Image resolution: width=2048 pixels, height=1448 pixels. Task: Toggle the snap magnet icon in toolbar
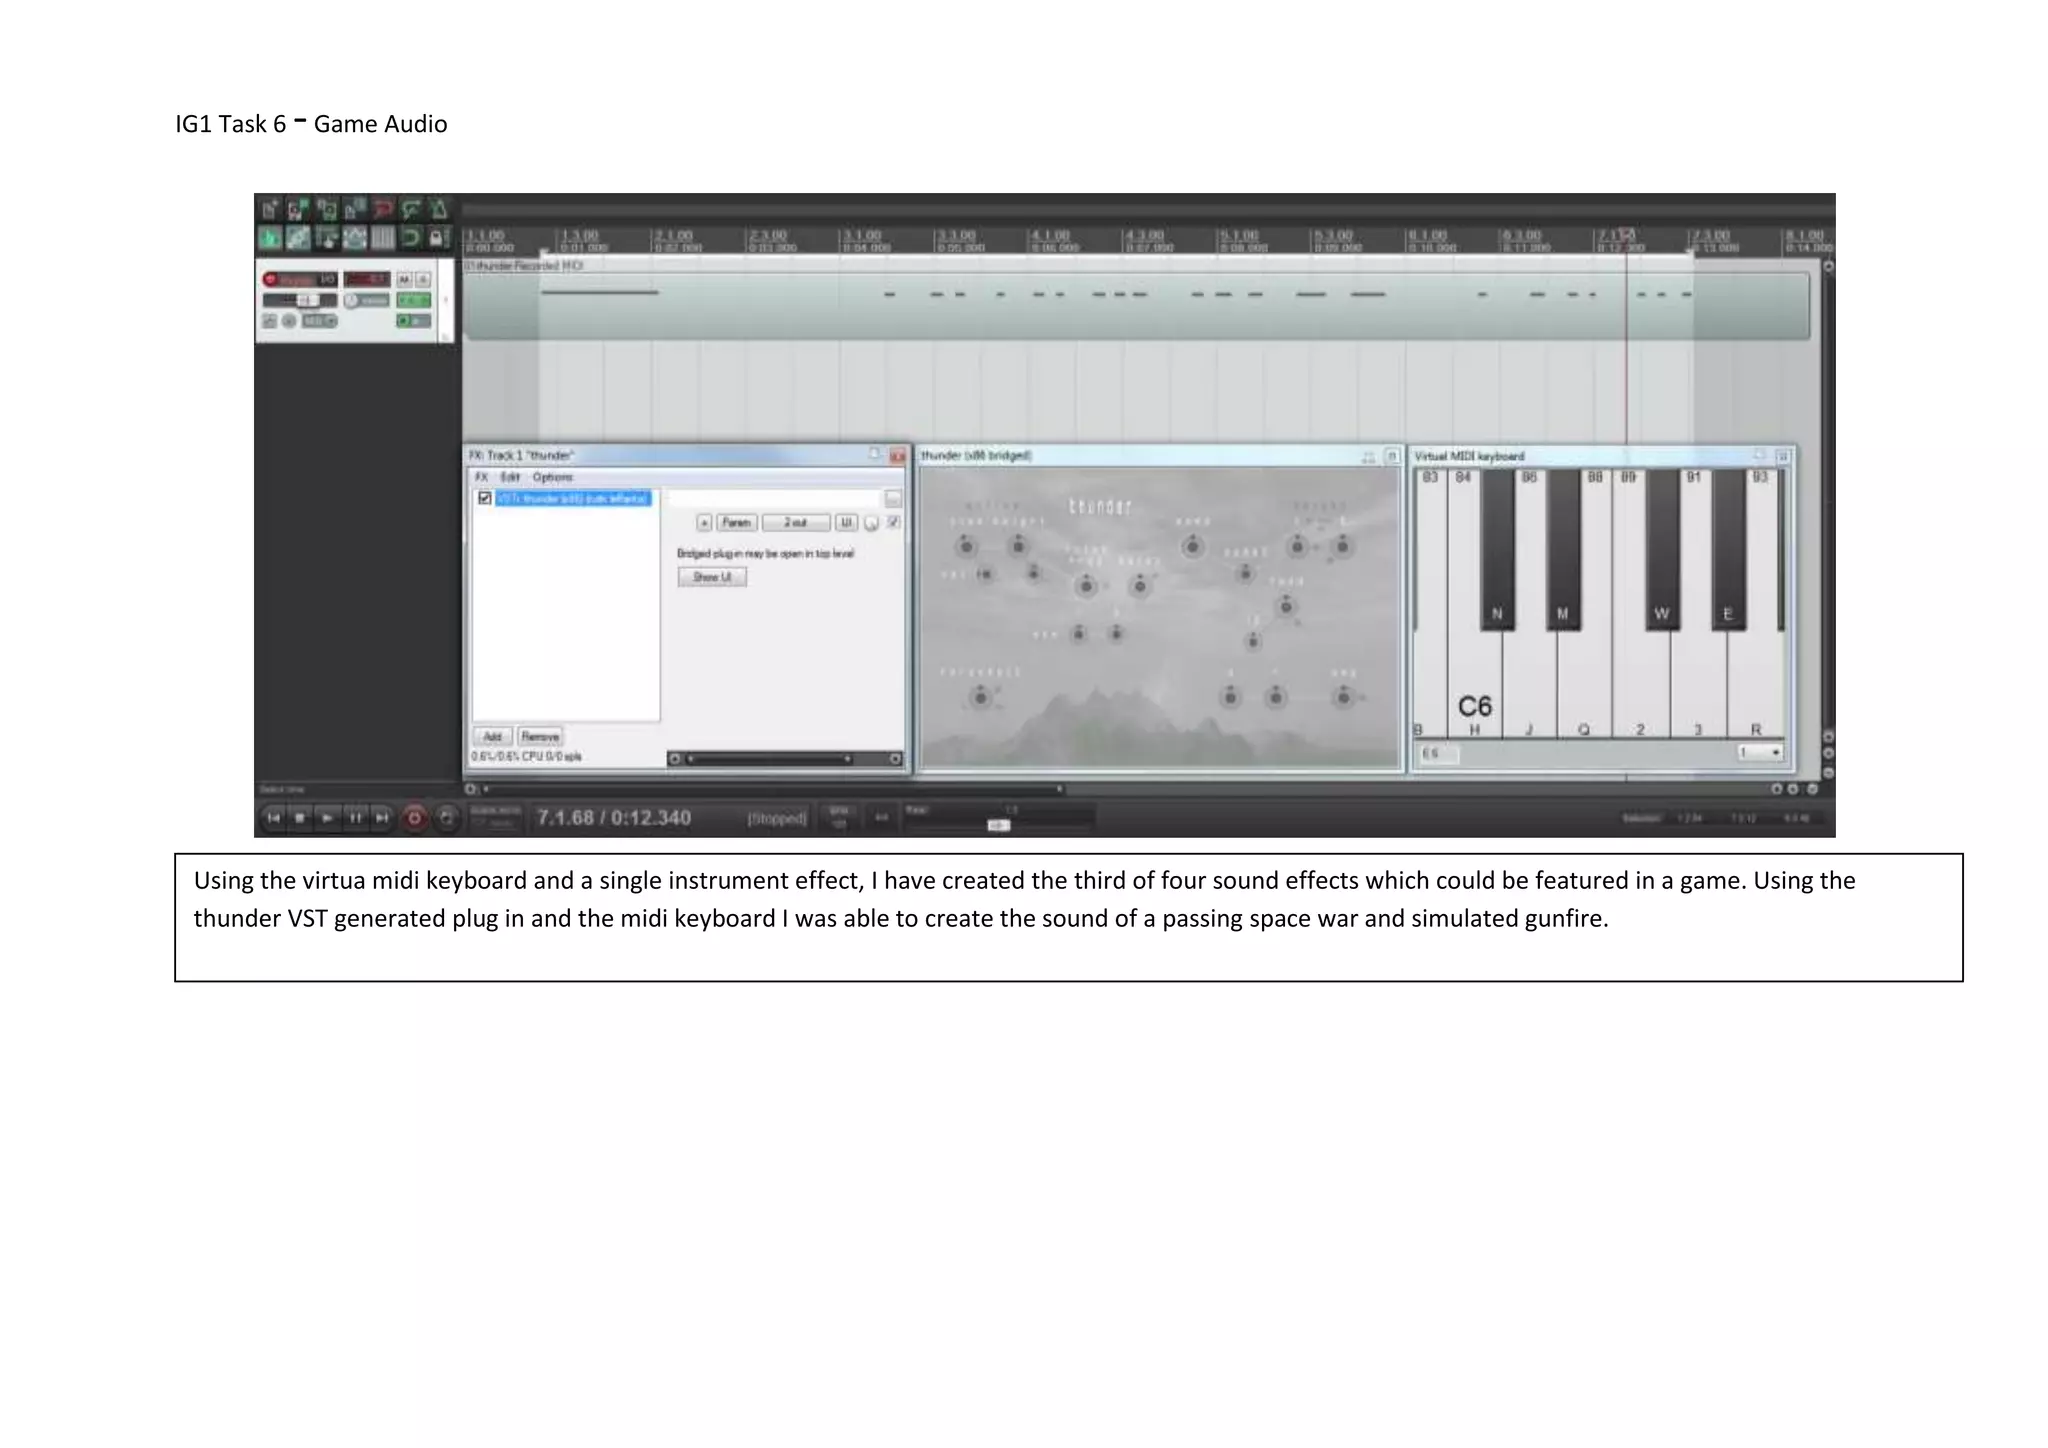point(410,238)
